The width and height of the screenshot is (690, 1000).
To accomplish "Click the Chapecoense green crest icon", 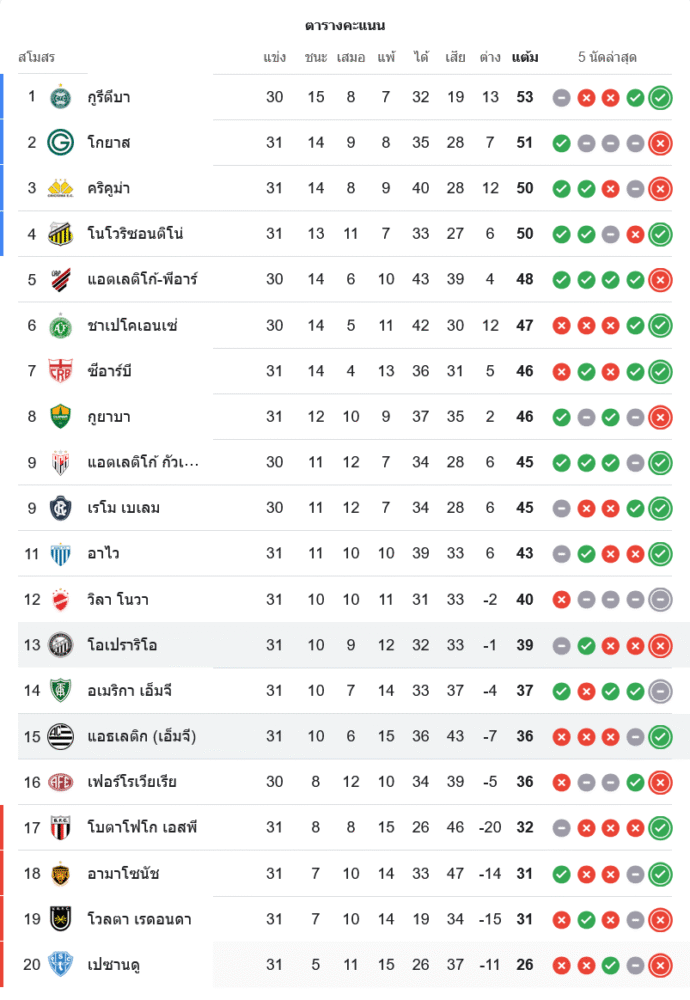I will (61, 325).
